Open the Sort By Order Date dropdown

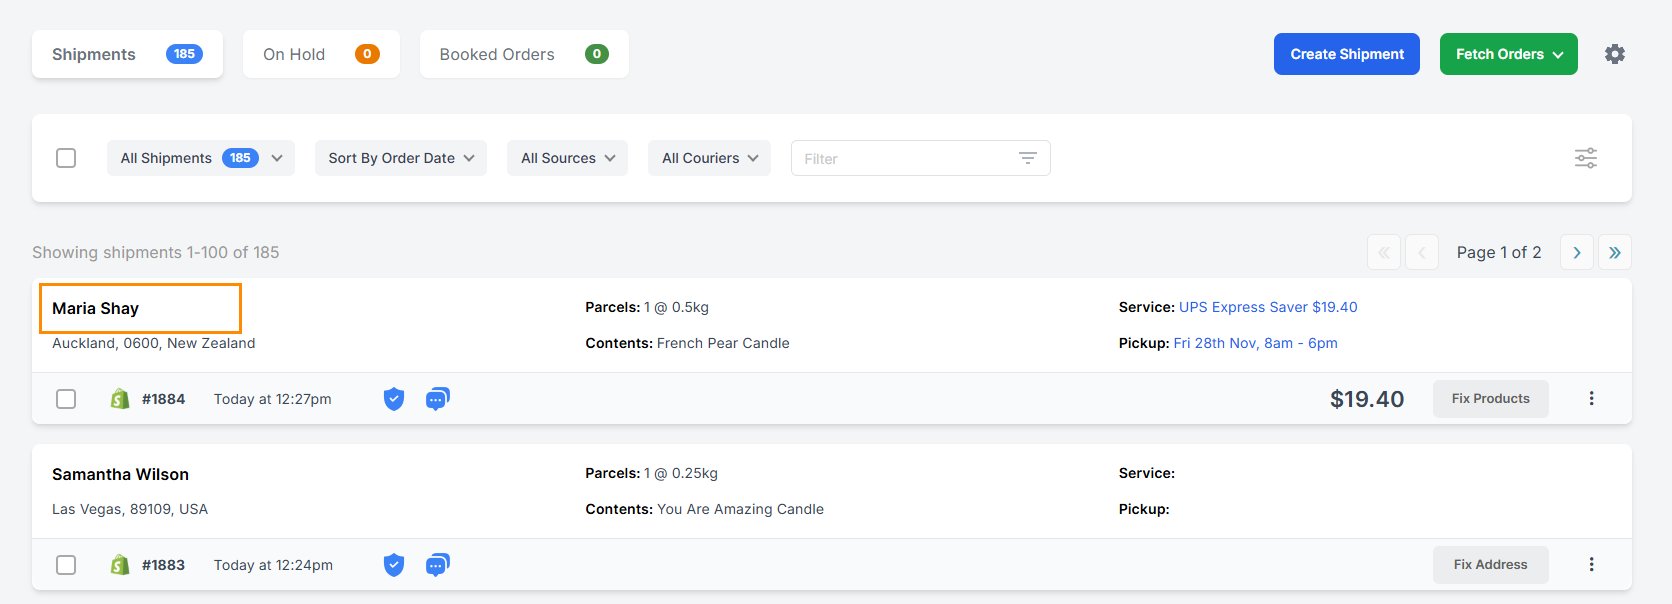pos(400,158)
